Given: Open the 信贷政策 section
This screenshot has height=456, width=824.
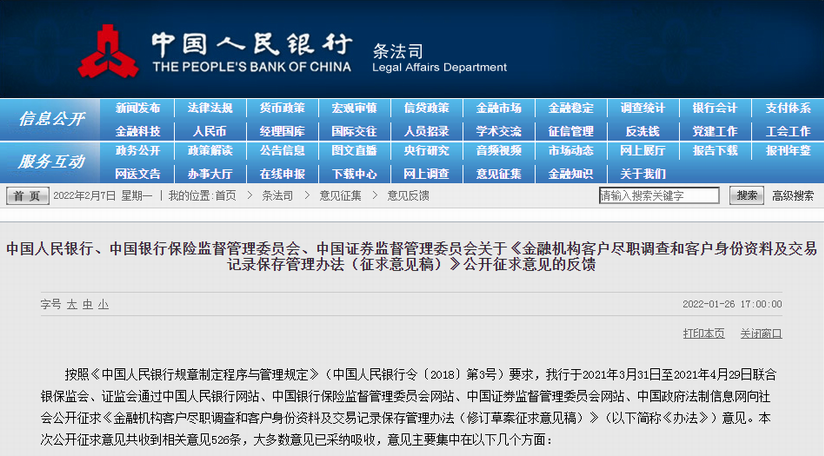Looking at the screenshot, I should 426,108.
